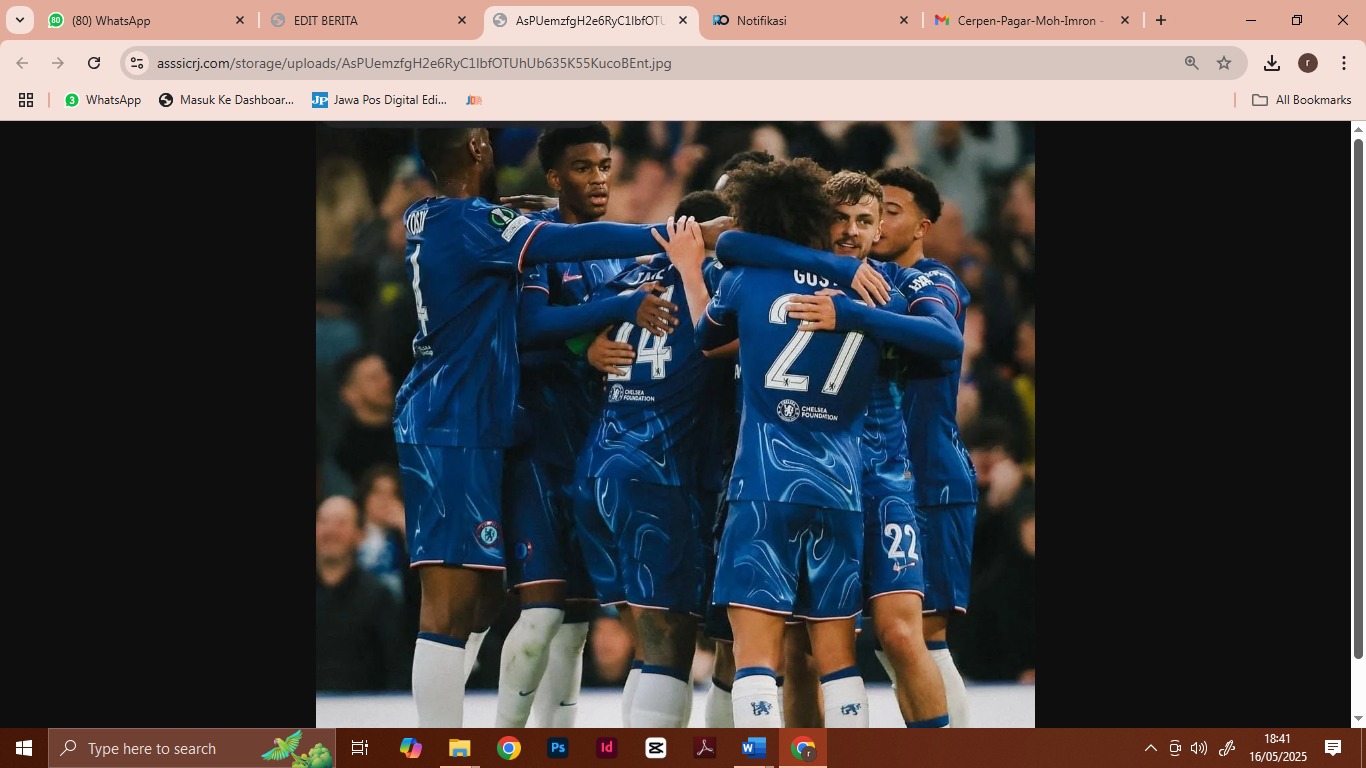Select the AsPUemzfgH2e6RyC1lbfOTU image tab
Screen dimensions: 1366x768
pyautogui.click(x=590, y=20)
